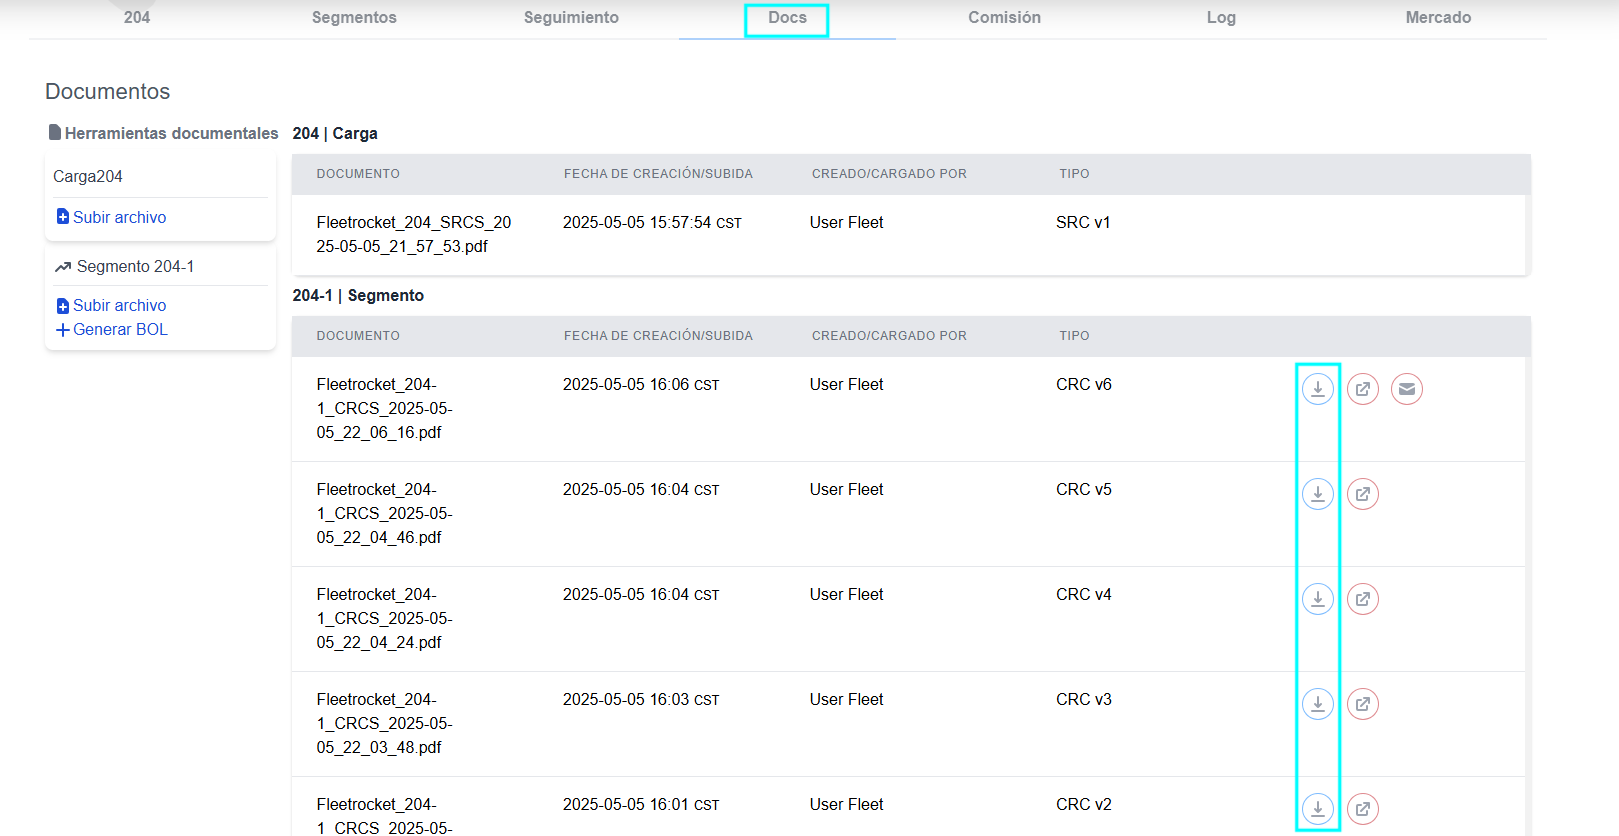Screen dimensions: 1619x836
Task: Download the CRC v5 document
Action: click(1318, 494)
